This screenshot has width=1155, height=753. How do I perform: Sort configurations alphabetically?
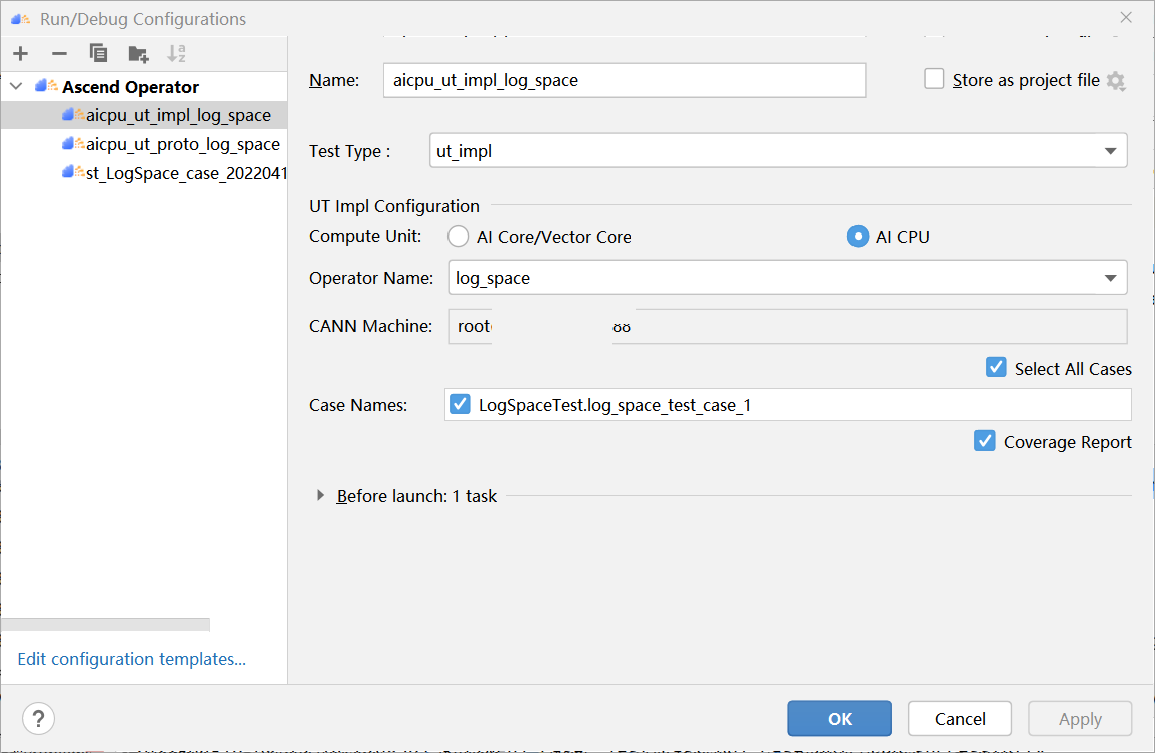[x=177, y=53]
